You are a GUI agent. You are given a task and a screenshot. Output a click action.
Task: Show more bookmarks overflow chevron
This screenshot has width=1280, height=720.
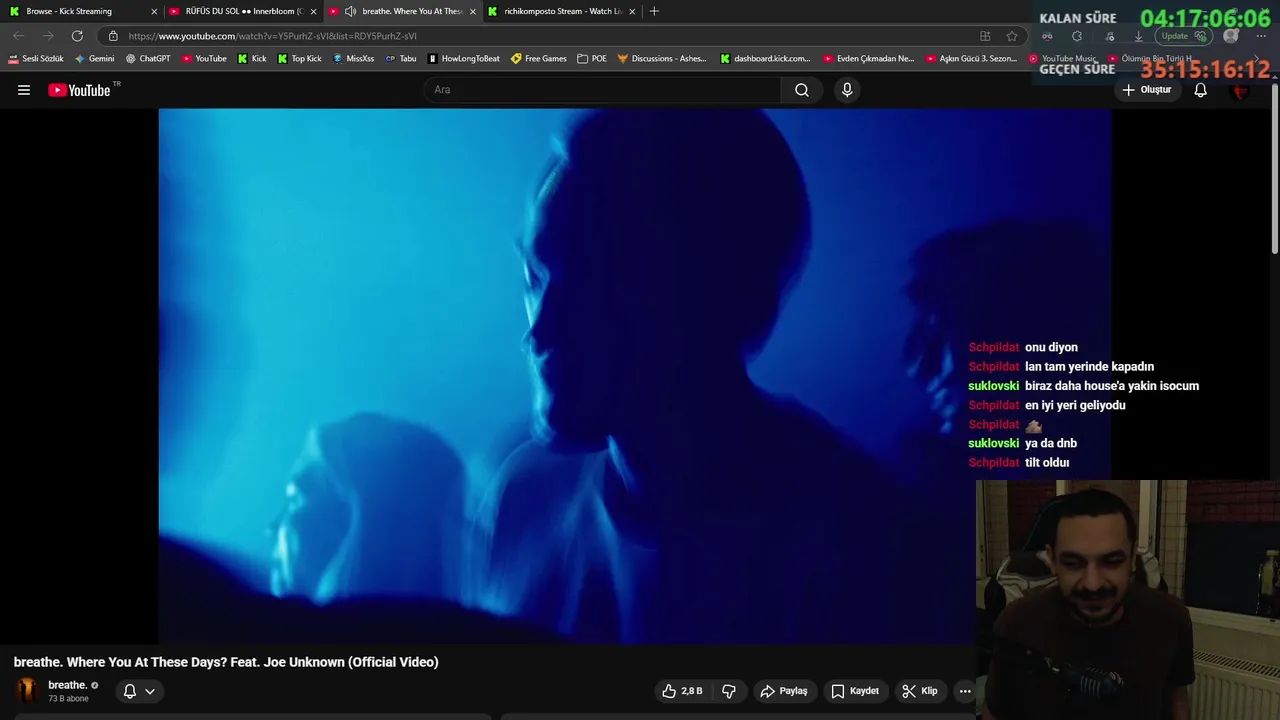(x=1257, y=59)
